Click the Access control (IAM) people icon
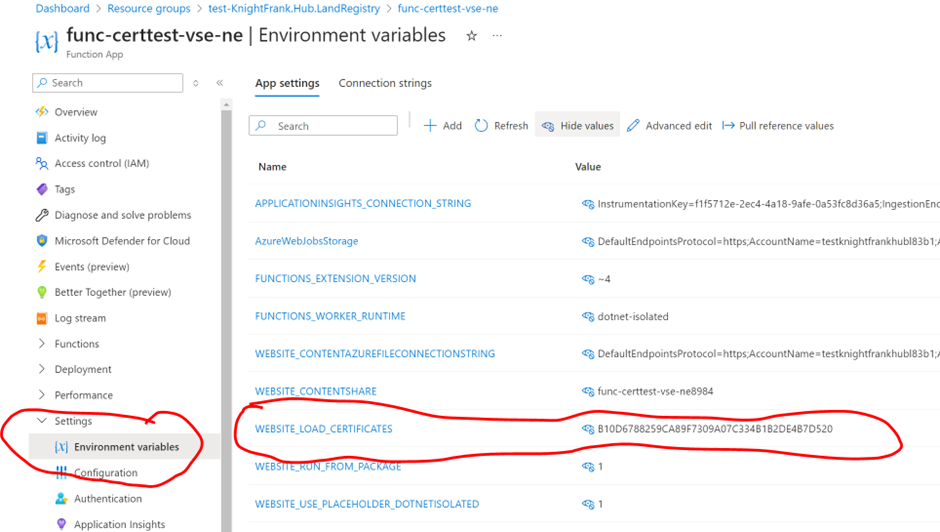The width and height of the screenshot is (940, 532). (42, 163)
